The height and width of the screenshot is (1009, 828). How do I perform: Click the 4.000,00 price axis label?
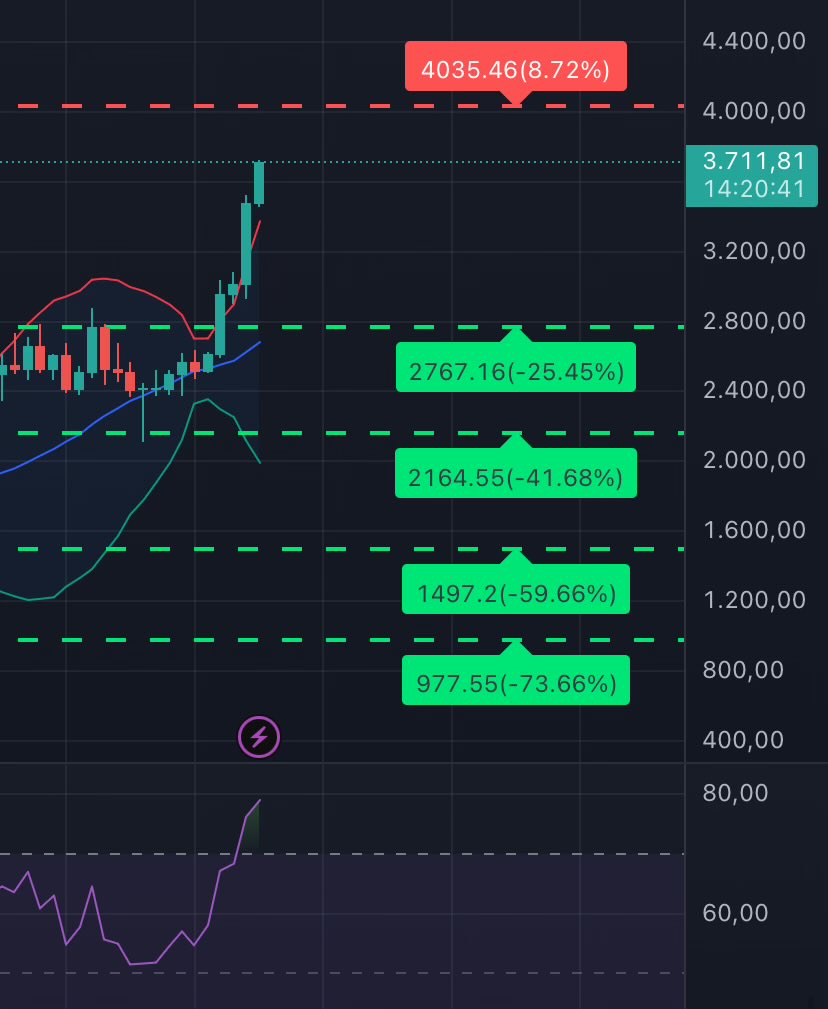[x=754, y=111]
